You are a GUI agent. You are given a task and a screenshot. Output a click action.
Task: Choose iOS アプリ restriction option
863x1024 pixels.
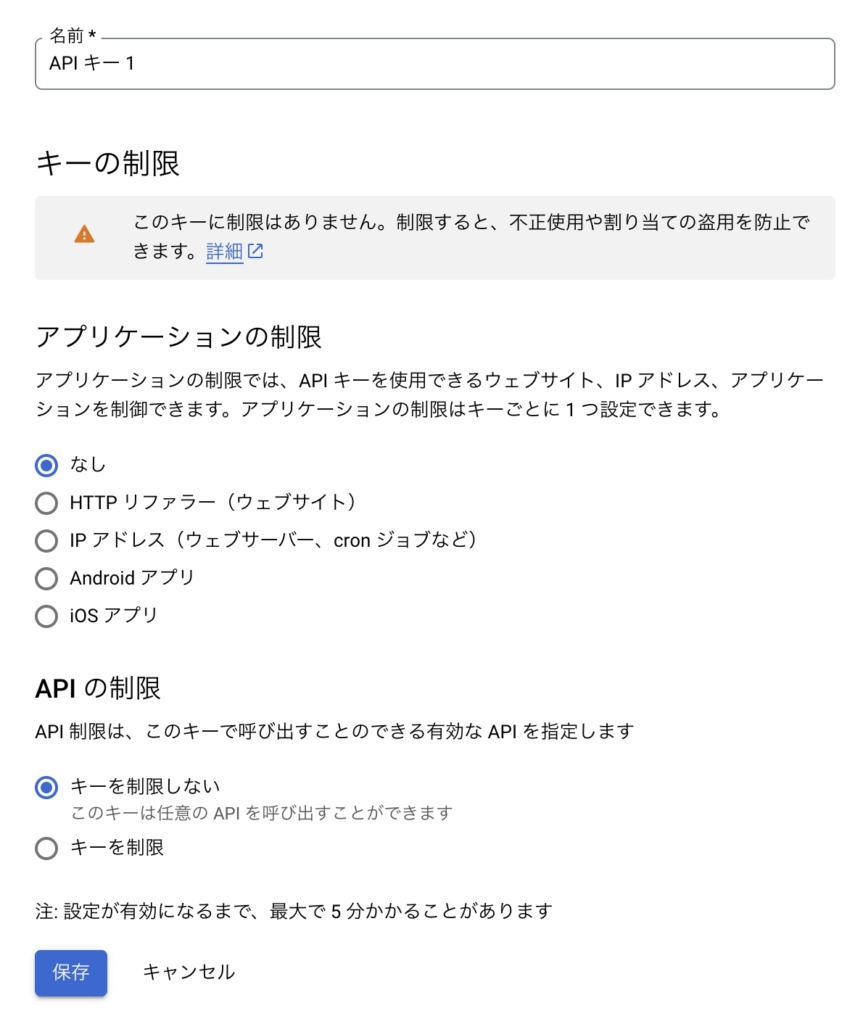46,616
